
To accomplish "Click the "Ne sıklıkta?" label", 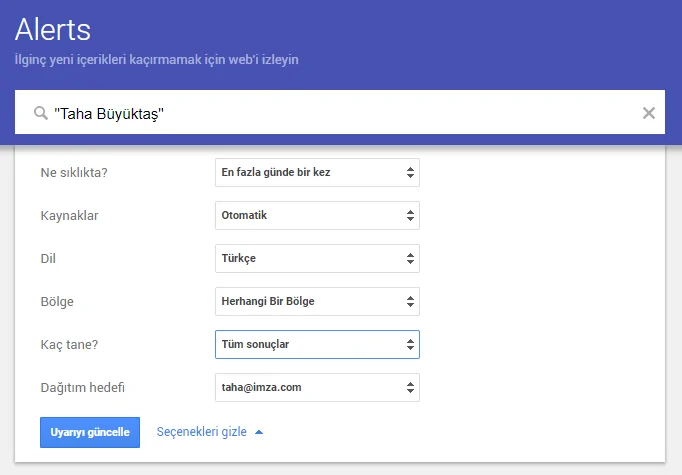I will (x=74, y=173).
